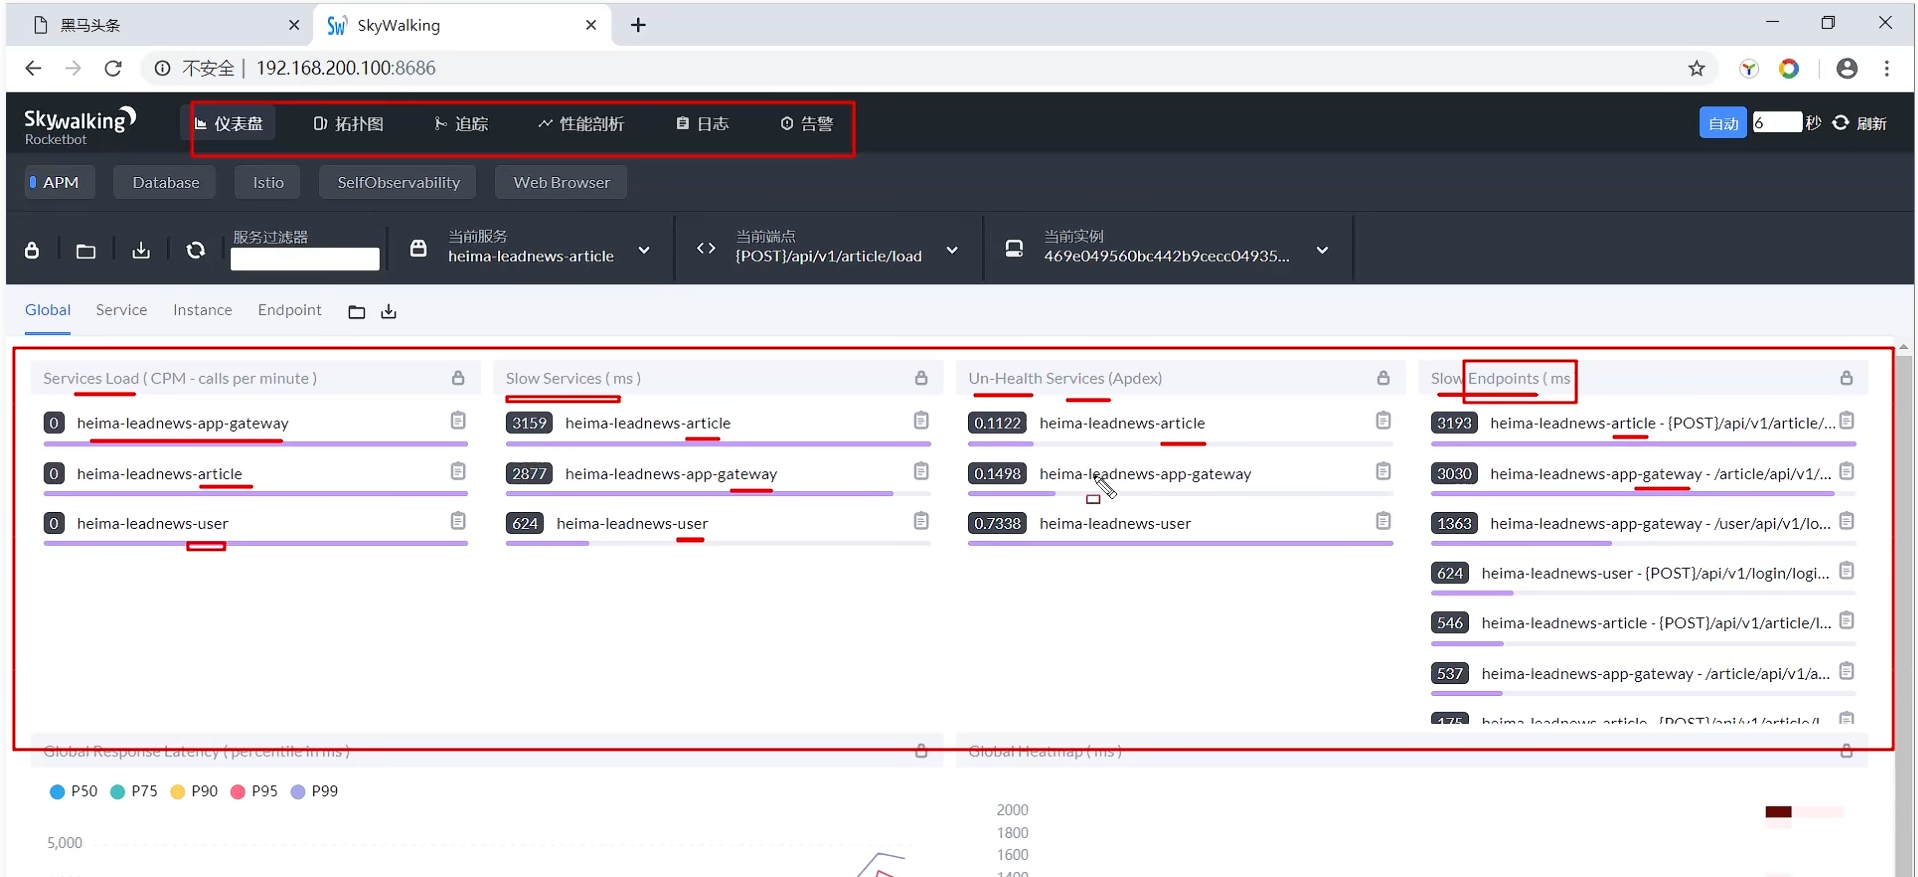Toggle the dashboard edit lock icon
The width and height of the screenshot is (1918, 877).
(32, 250)
